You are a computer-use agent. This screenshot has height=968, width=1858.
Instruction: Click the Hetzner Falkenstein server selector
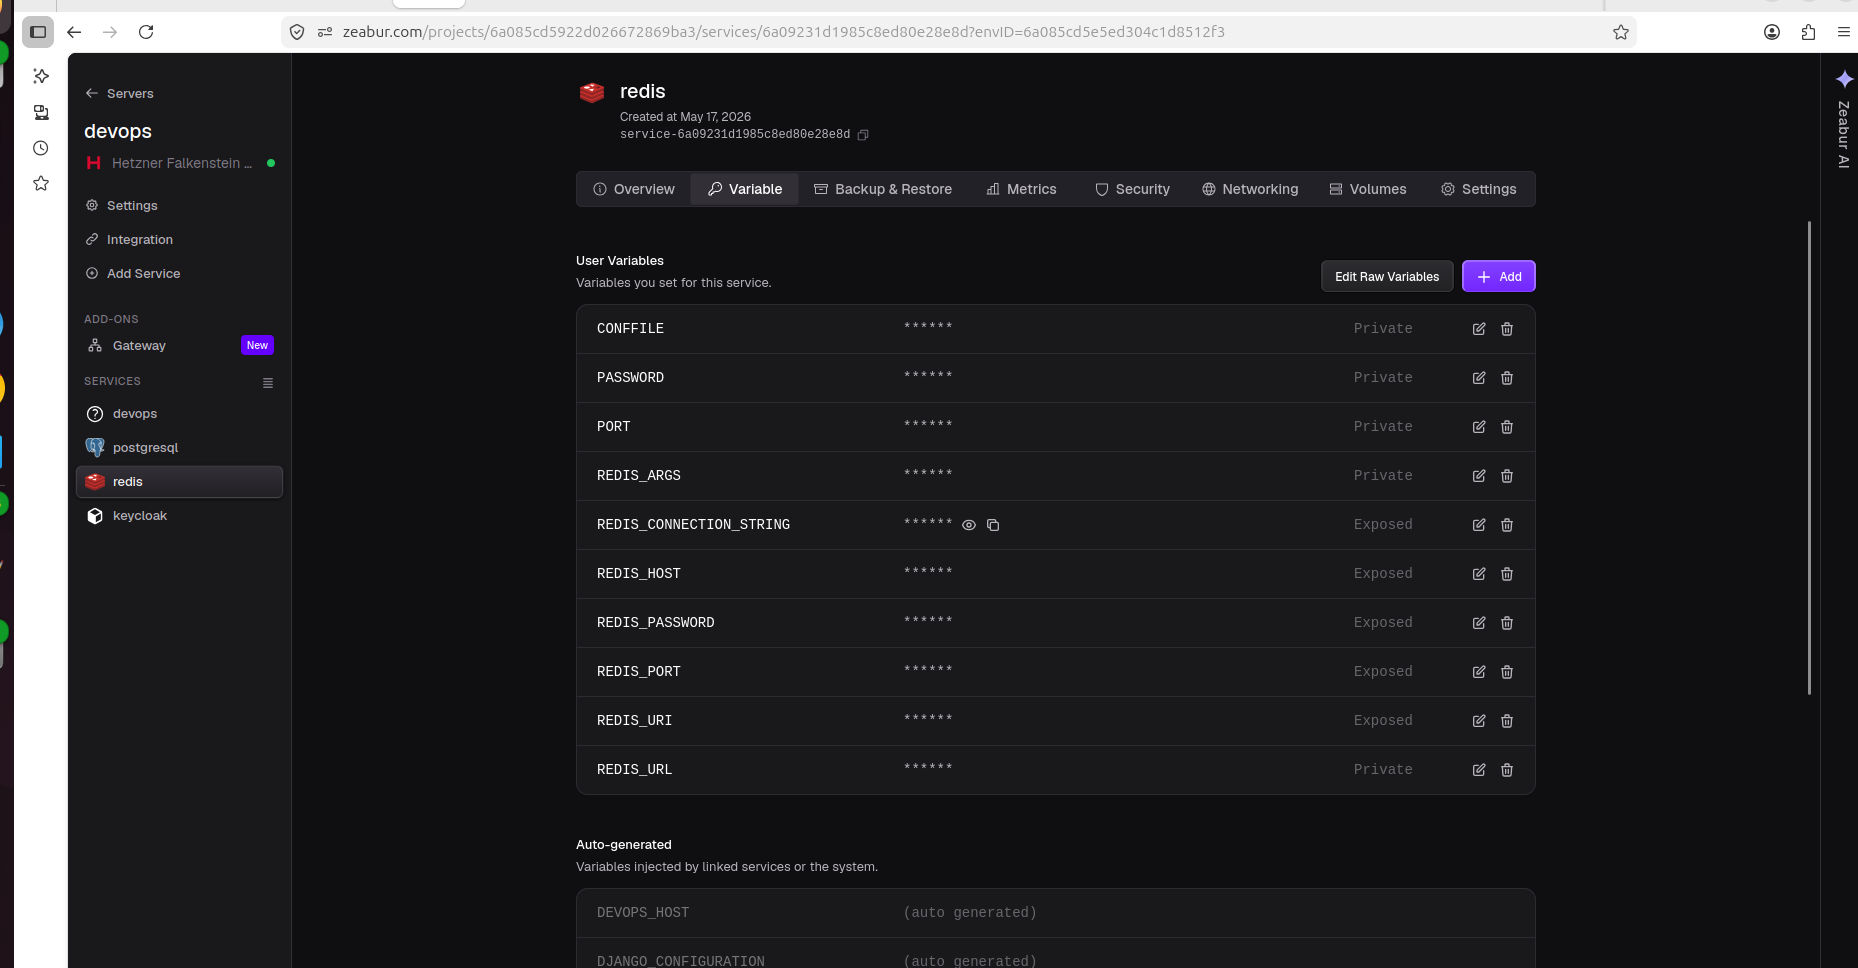click(180, 163)
